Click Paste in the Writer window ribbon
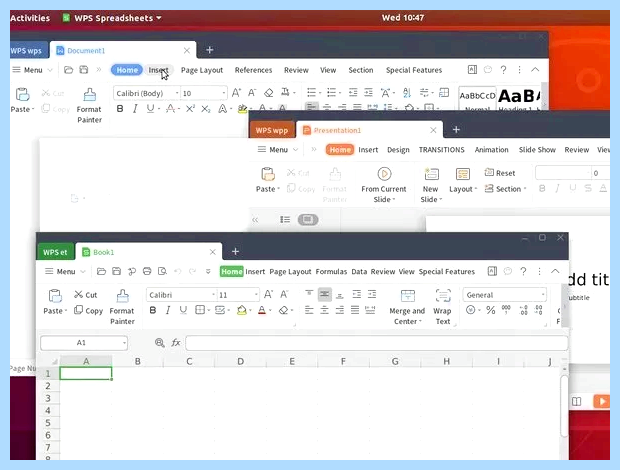 (22, 100)
